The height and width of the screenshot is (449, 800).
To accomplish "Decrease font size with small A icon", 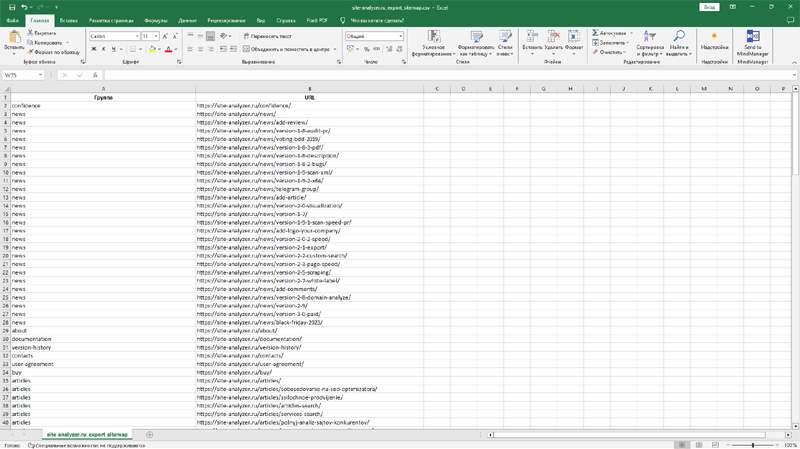I will coord(175,36).
